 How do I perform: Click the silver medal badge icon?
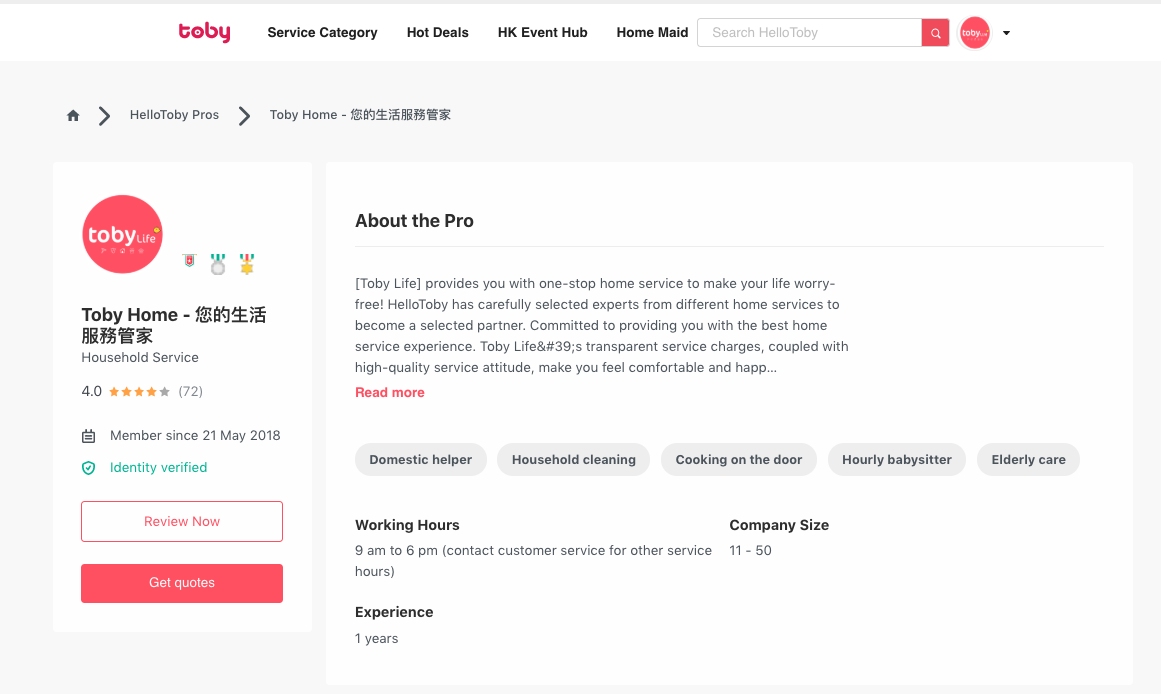[218, 264]
